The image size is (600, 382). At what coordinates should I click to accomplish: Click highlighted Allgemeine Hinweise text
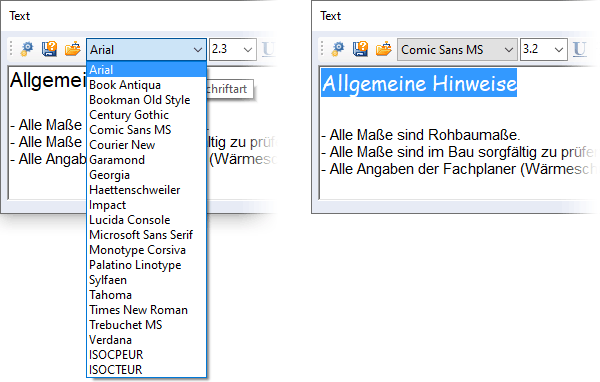click(x=419, y=83)
